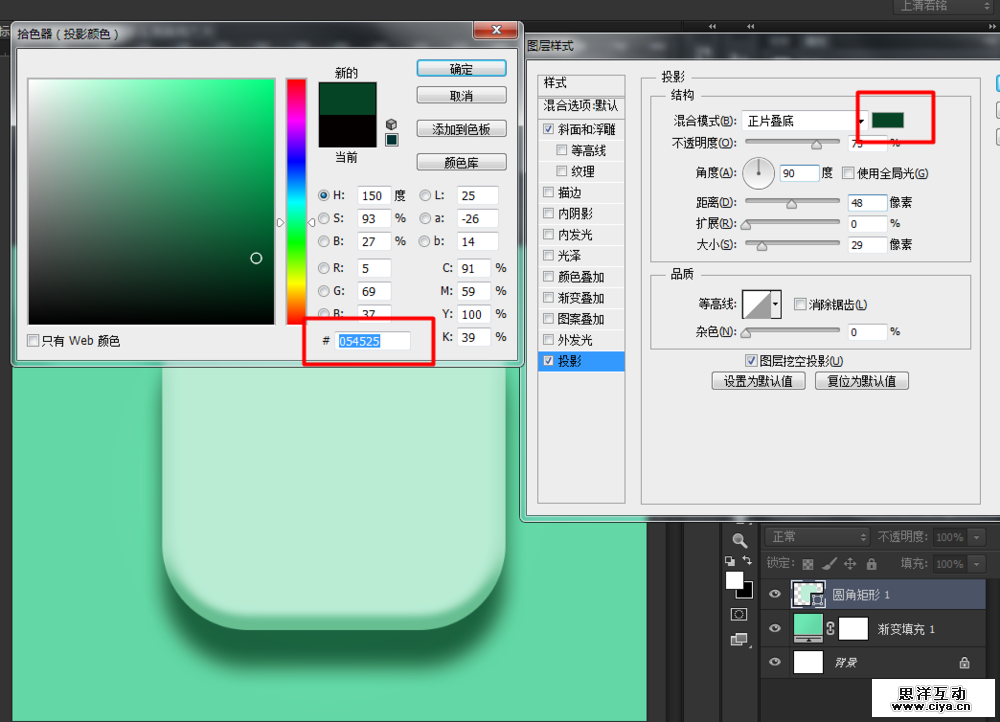The height and width of the screenshot is (722, 1000).
Task: Enable the 使用全局光 checkbox
Action: click(848, 173)
